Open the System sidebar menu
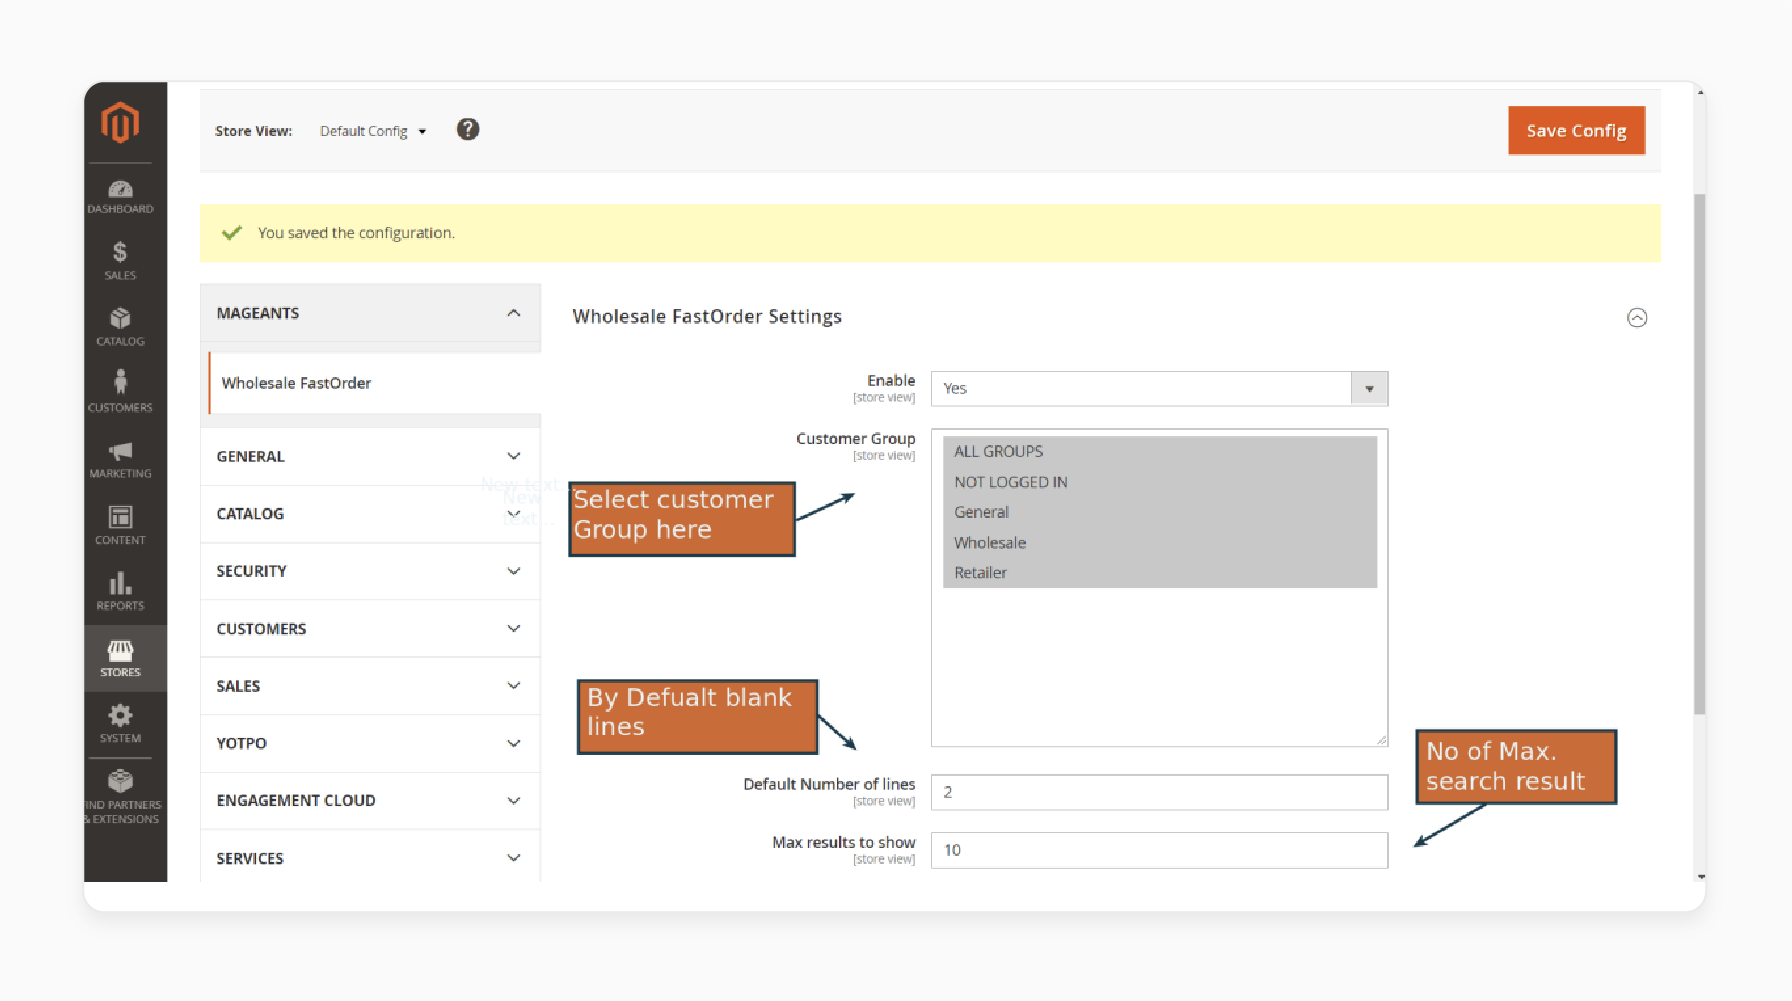Image resolution: width=1792 pixels, height=1001 pixels. 120,724
